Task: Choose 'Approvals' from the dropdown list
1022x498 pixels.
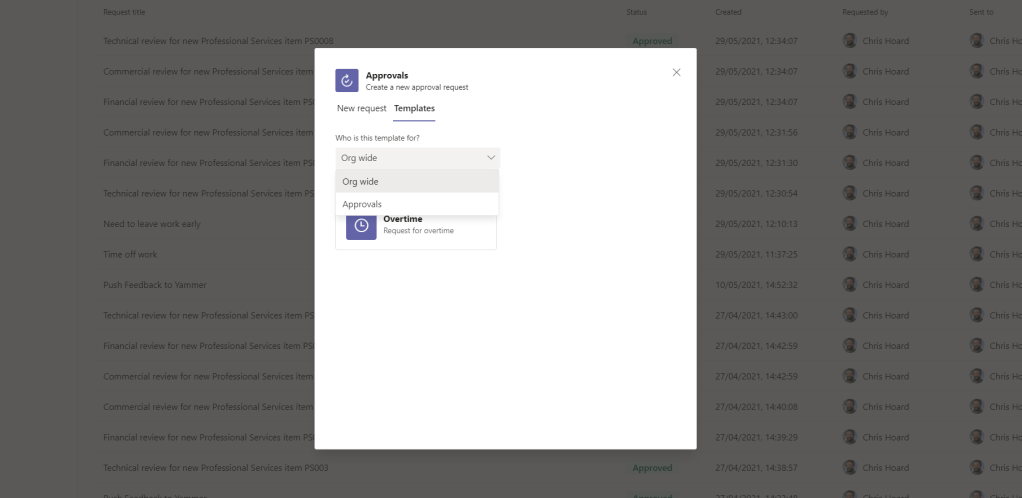Action: tap(416, 204)
